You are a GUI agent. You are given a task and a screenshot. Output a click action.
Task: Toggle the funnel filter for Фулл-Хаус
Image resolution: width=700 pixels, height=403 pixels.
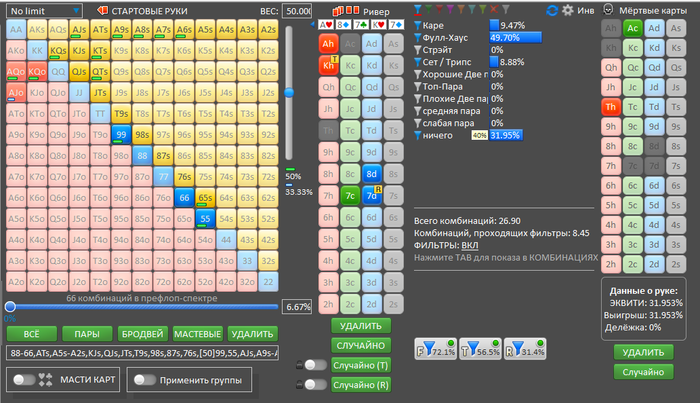(418, 38)
